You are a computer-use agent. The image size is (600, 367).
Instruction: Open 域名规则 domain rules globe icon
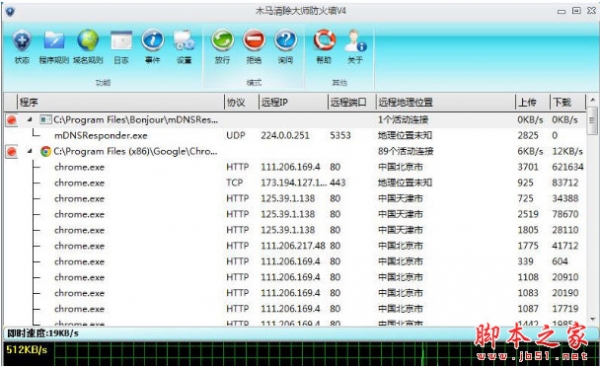tap(88, 40)
